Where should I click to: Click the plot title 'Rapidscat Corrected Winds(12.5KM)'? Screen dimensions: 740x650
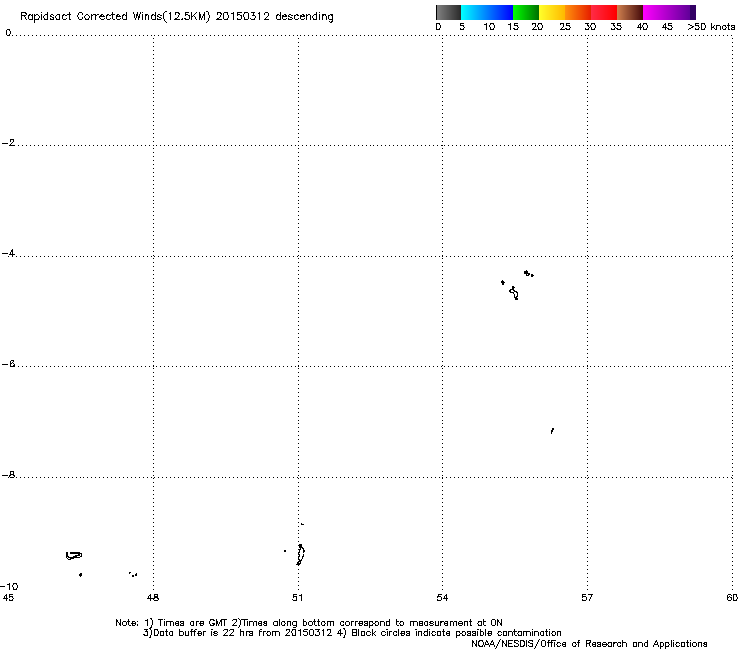[x=115, y=17]
